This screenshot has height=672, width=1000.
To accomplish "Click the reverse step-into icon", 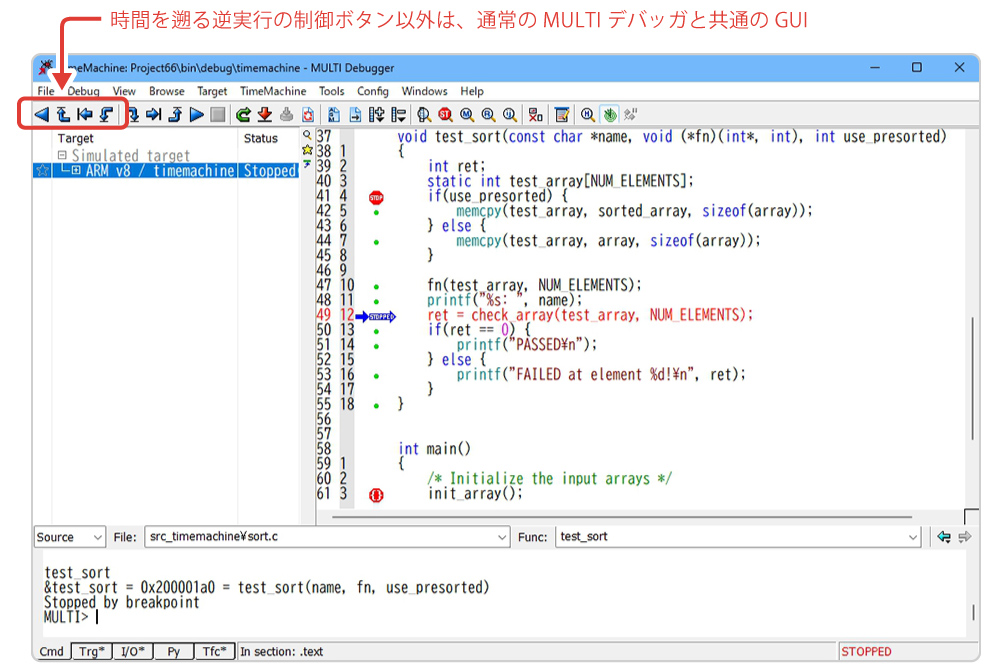I will point(106,115).
